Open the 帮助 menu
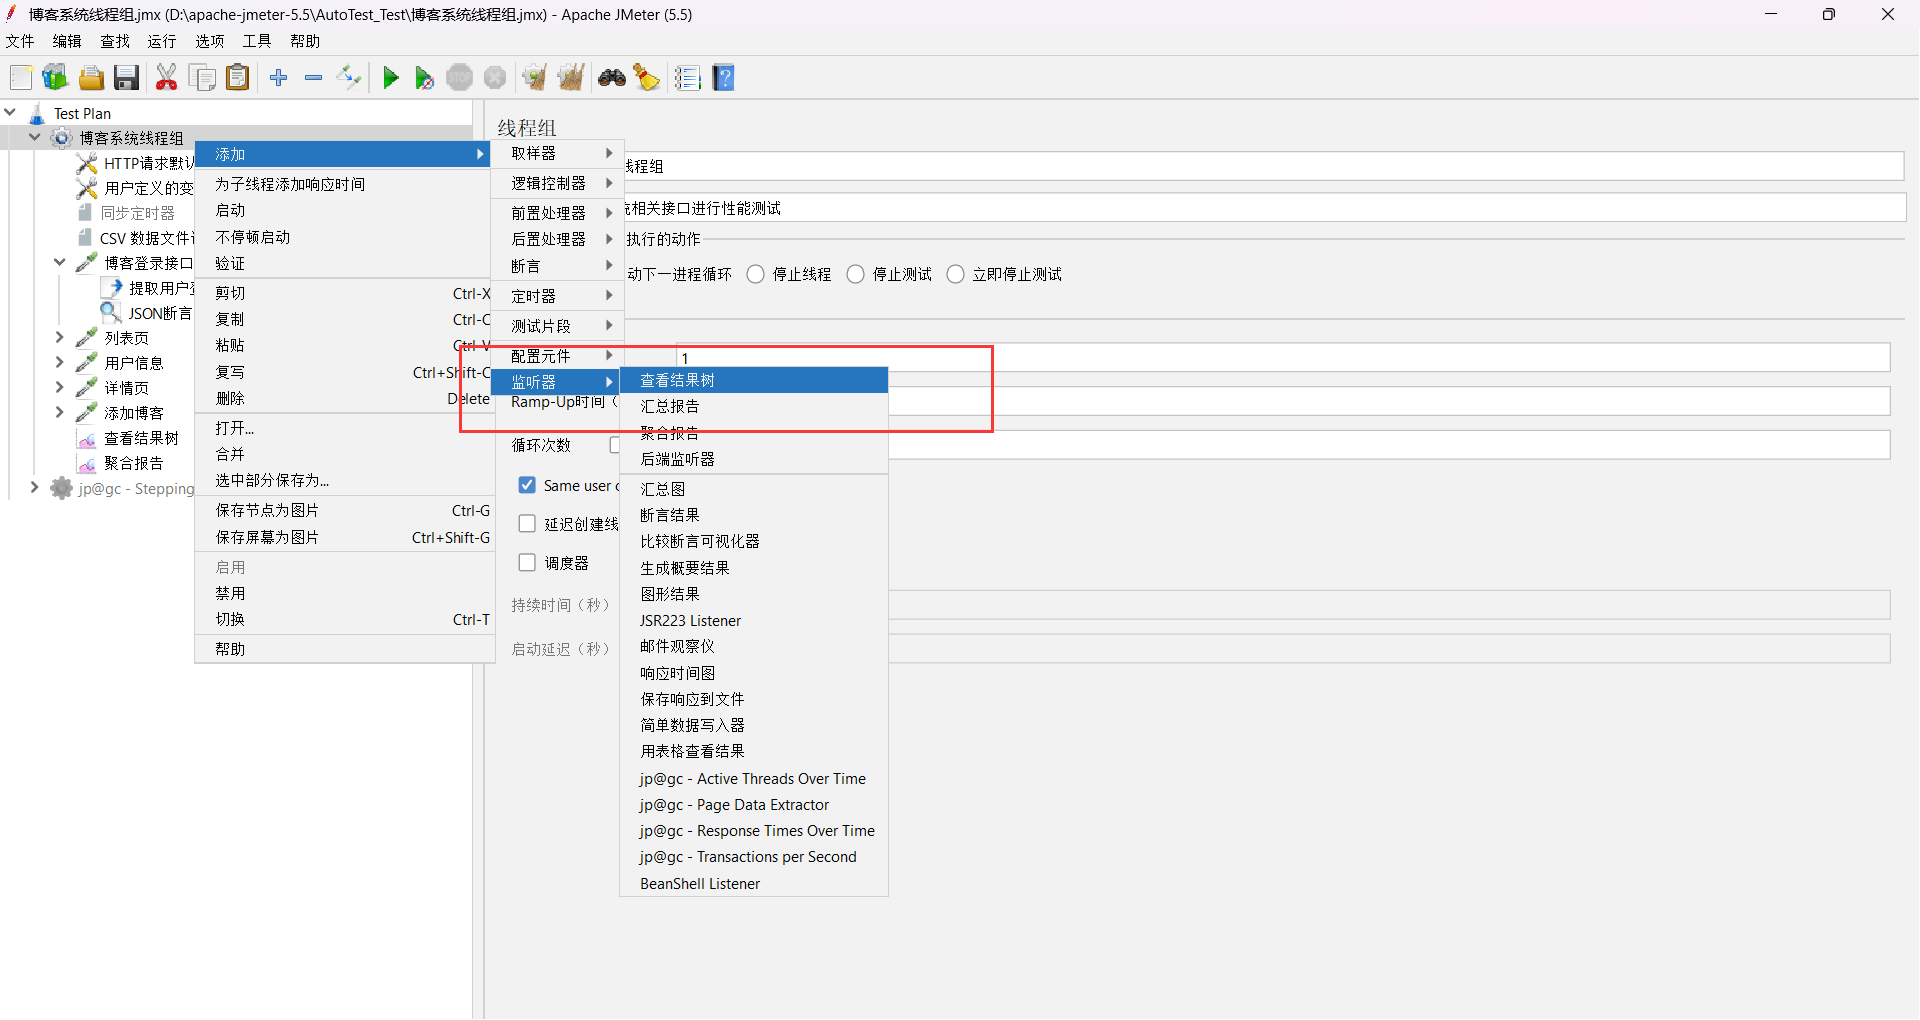This screenshot has height=1020, width=1920. 305,41
